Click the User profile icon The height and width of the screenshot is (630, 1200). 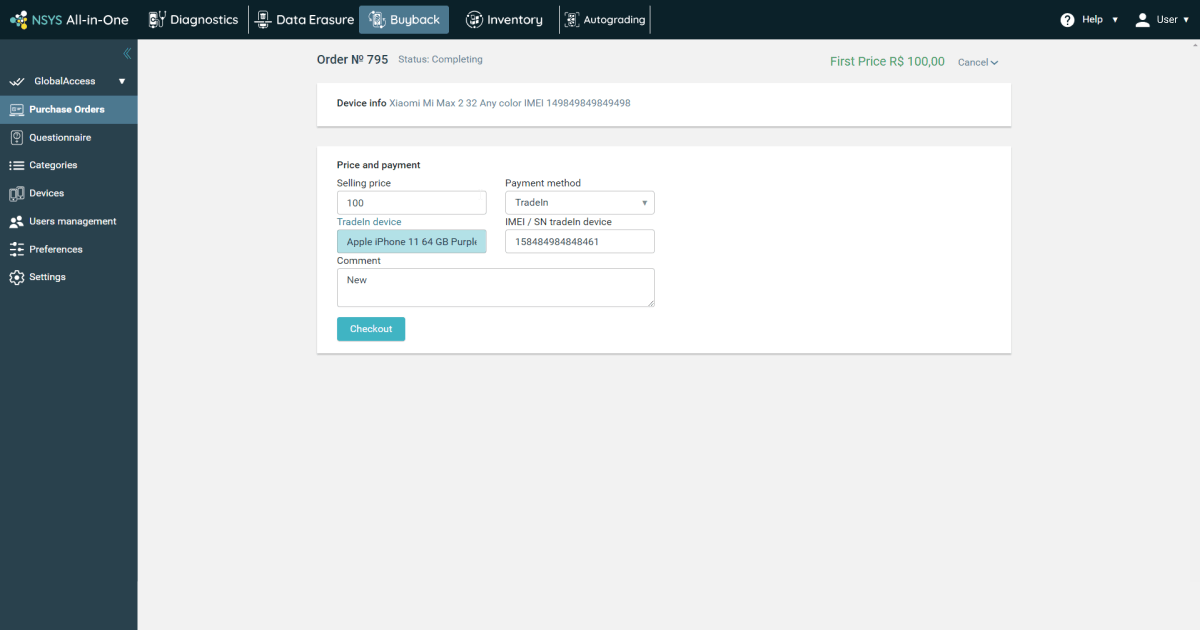[x=1142, y=20]
